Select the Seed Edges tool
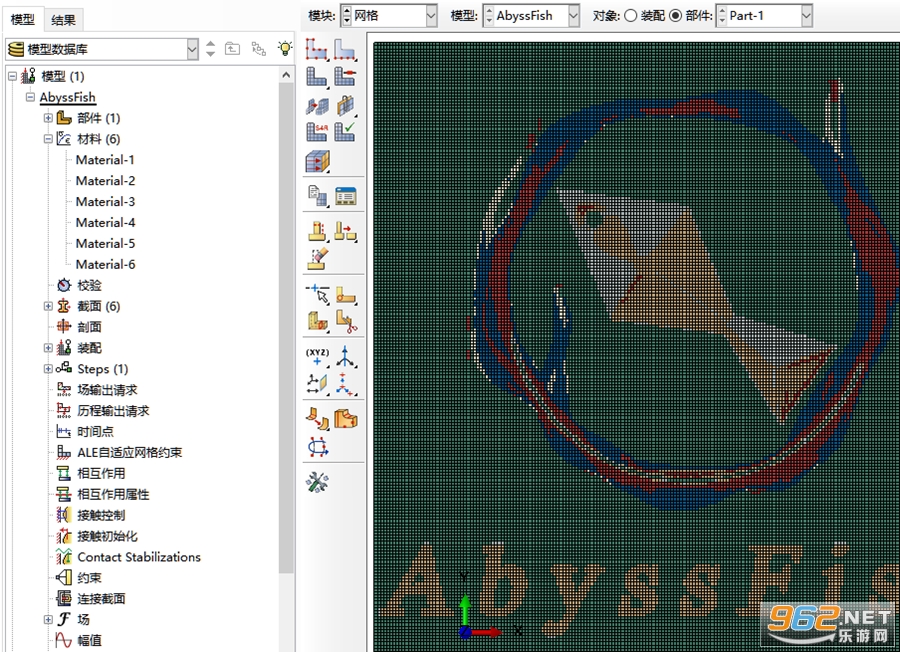 pyautogui.click(x=344, y=49)
